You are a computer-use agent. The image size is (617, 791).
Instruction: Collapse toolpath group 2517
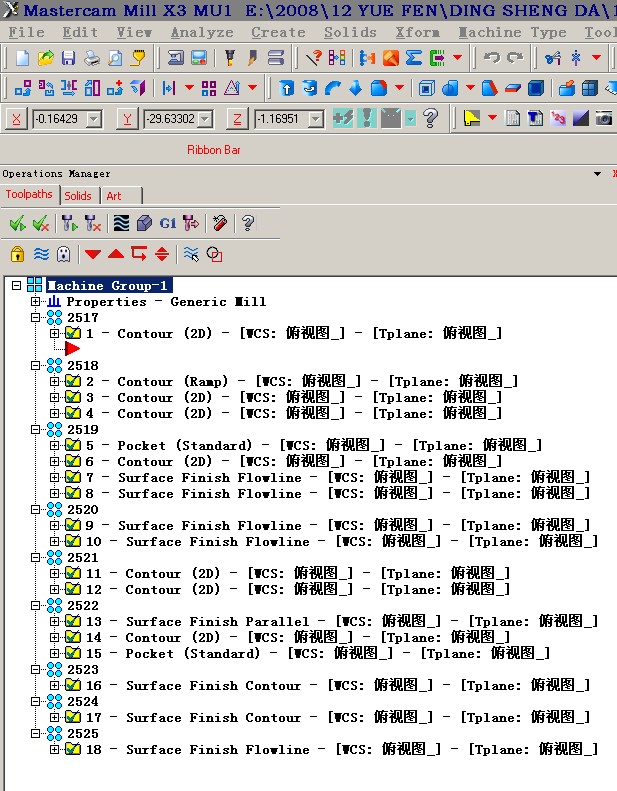point(35,317)
